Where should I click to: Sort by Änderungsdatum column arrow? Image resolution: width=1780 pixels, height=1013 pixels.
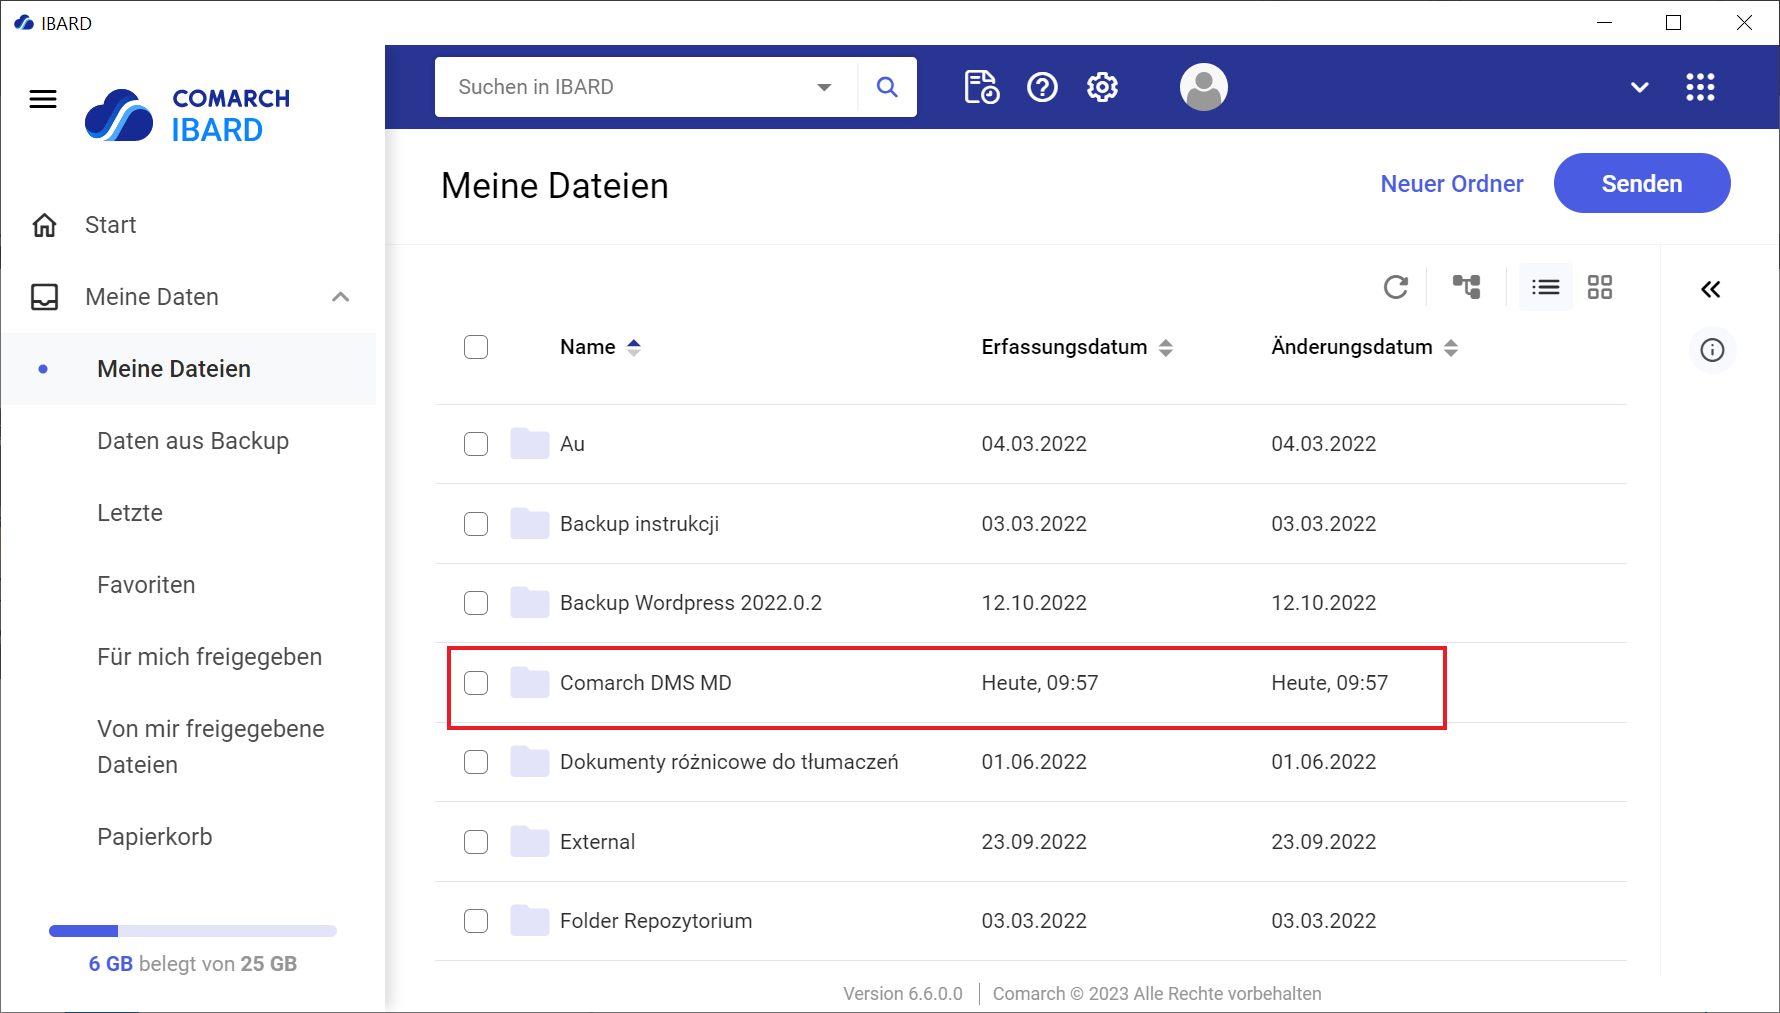(1451, 347)
